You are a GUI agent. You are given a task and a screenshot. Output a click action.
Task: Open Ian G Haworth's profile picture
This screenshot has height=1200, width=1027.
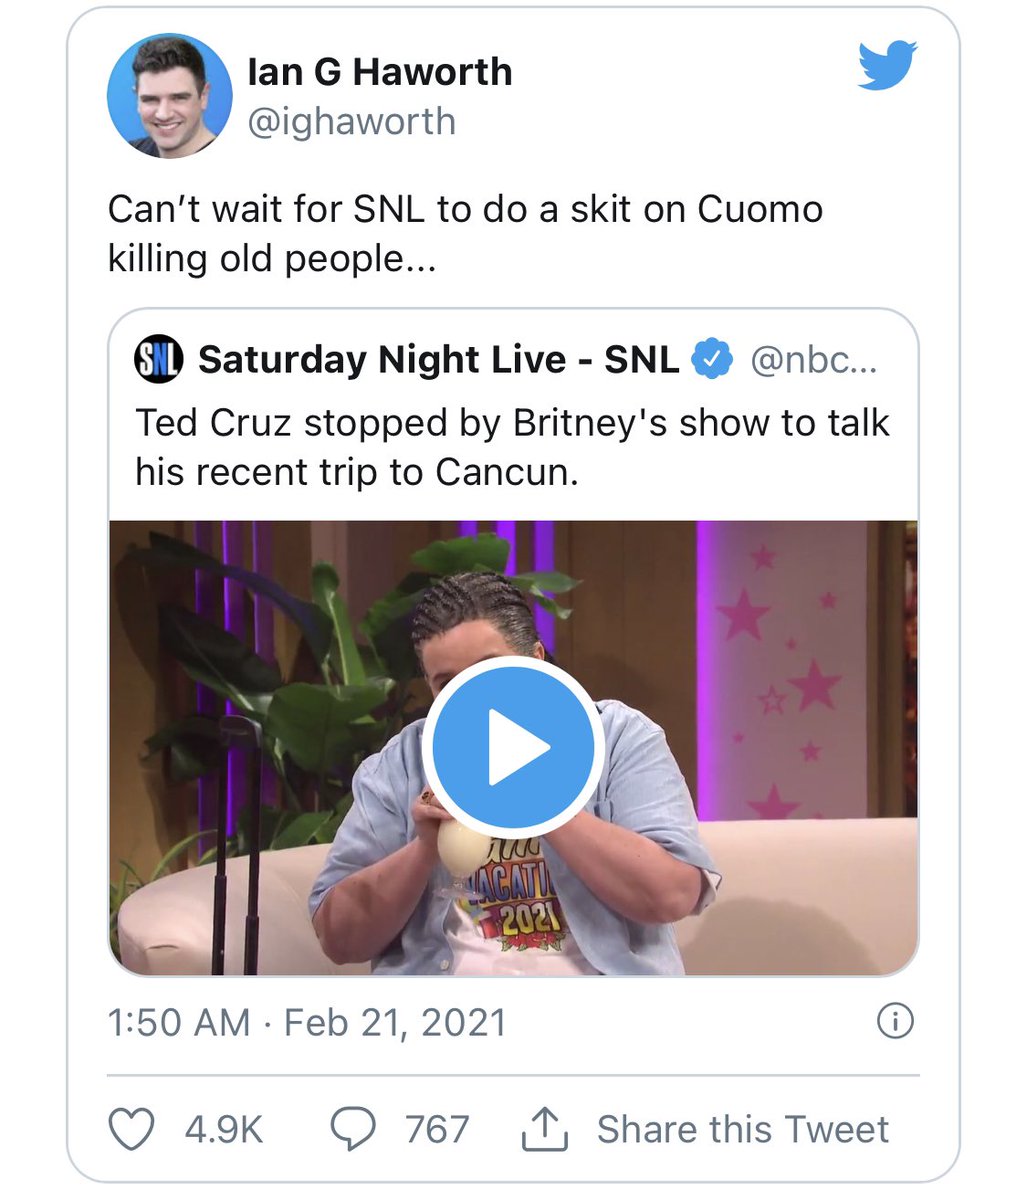169,96
